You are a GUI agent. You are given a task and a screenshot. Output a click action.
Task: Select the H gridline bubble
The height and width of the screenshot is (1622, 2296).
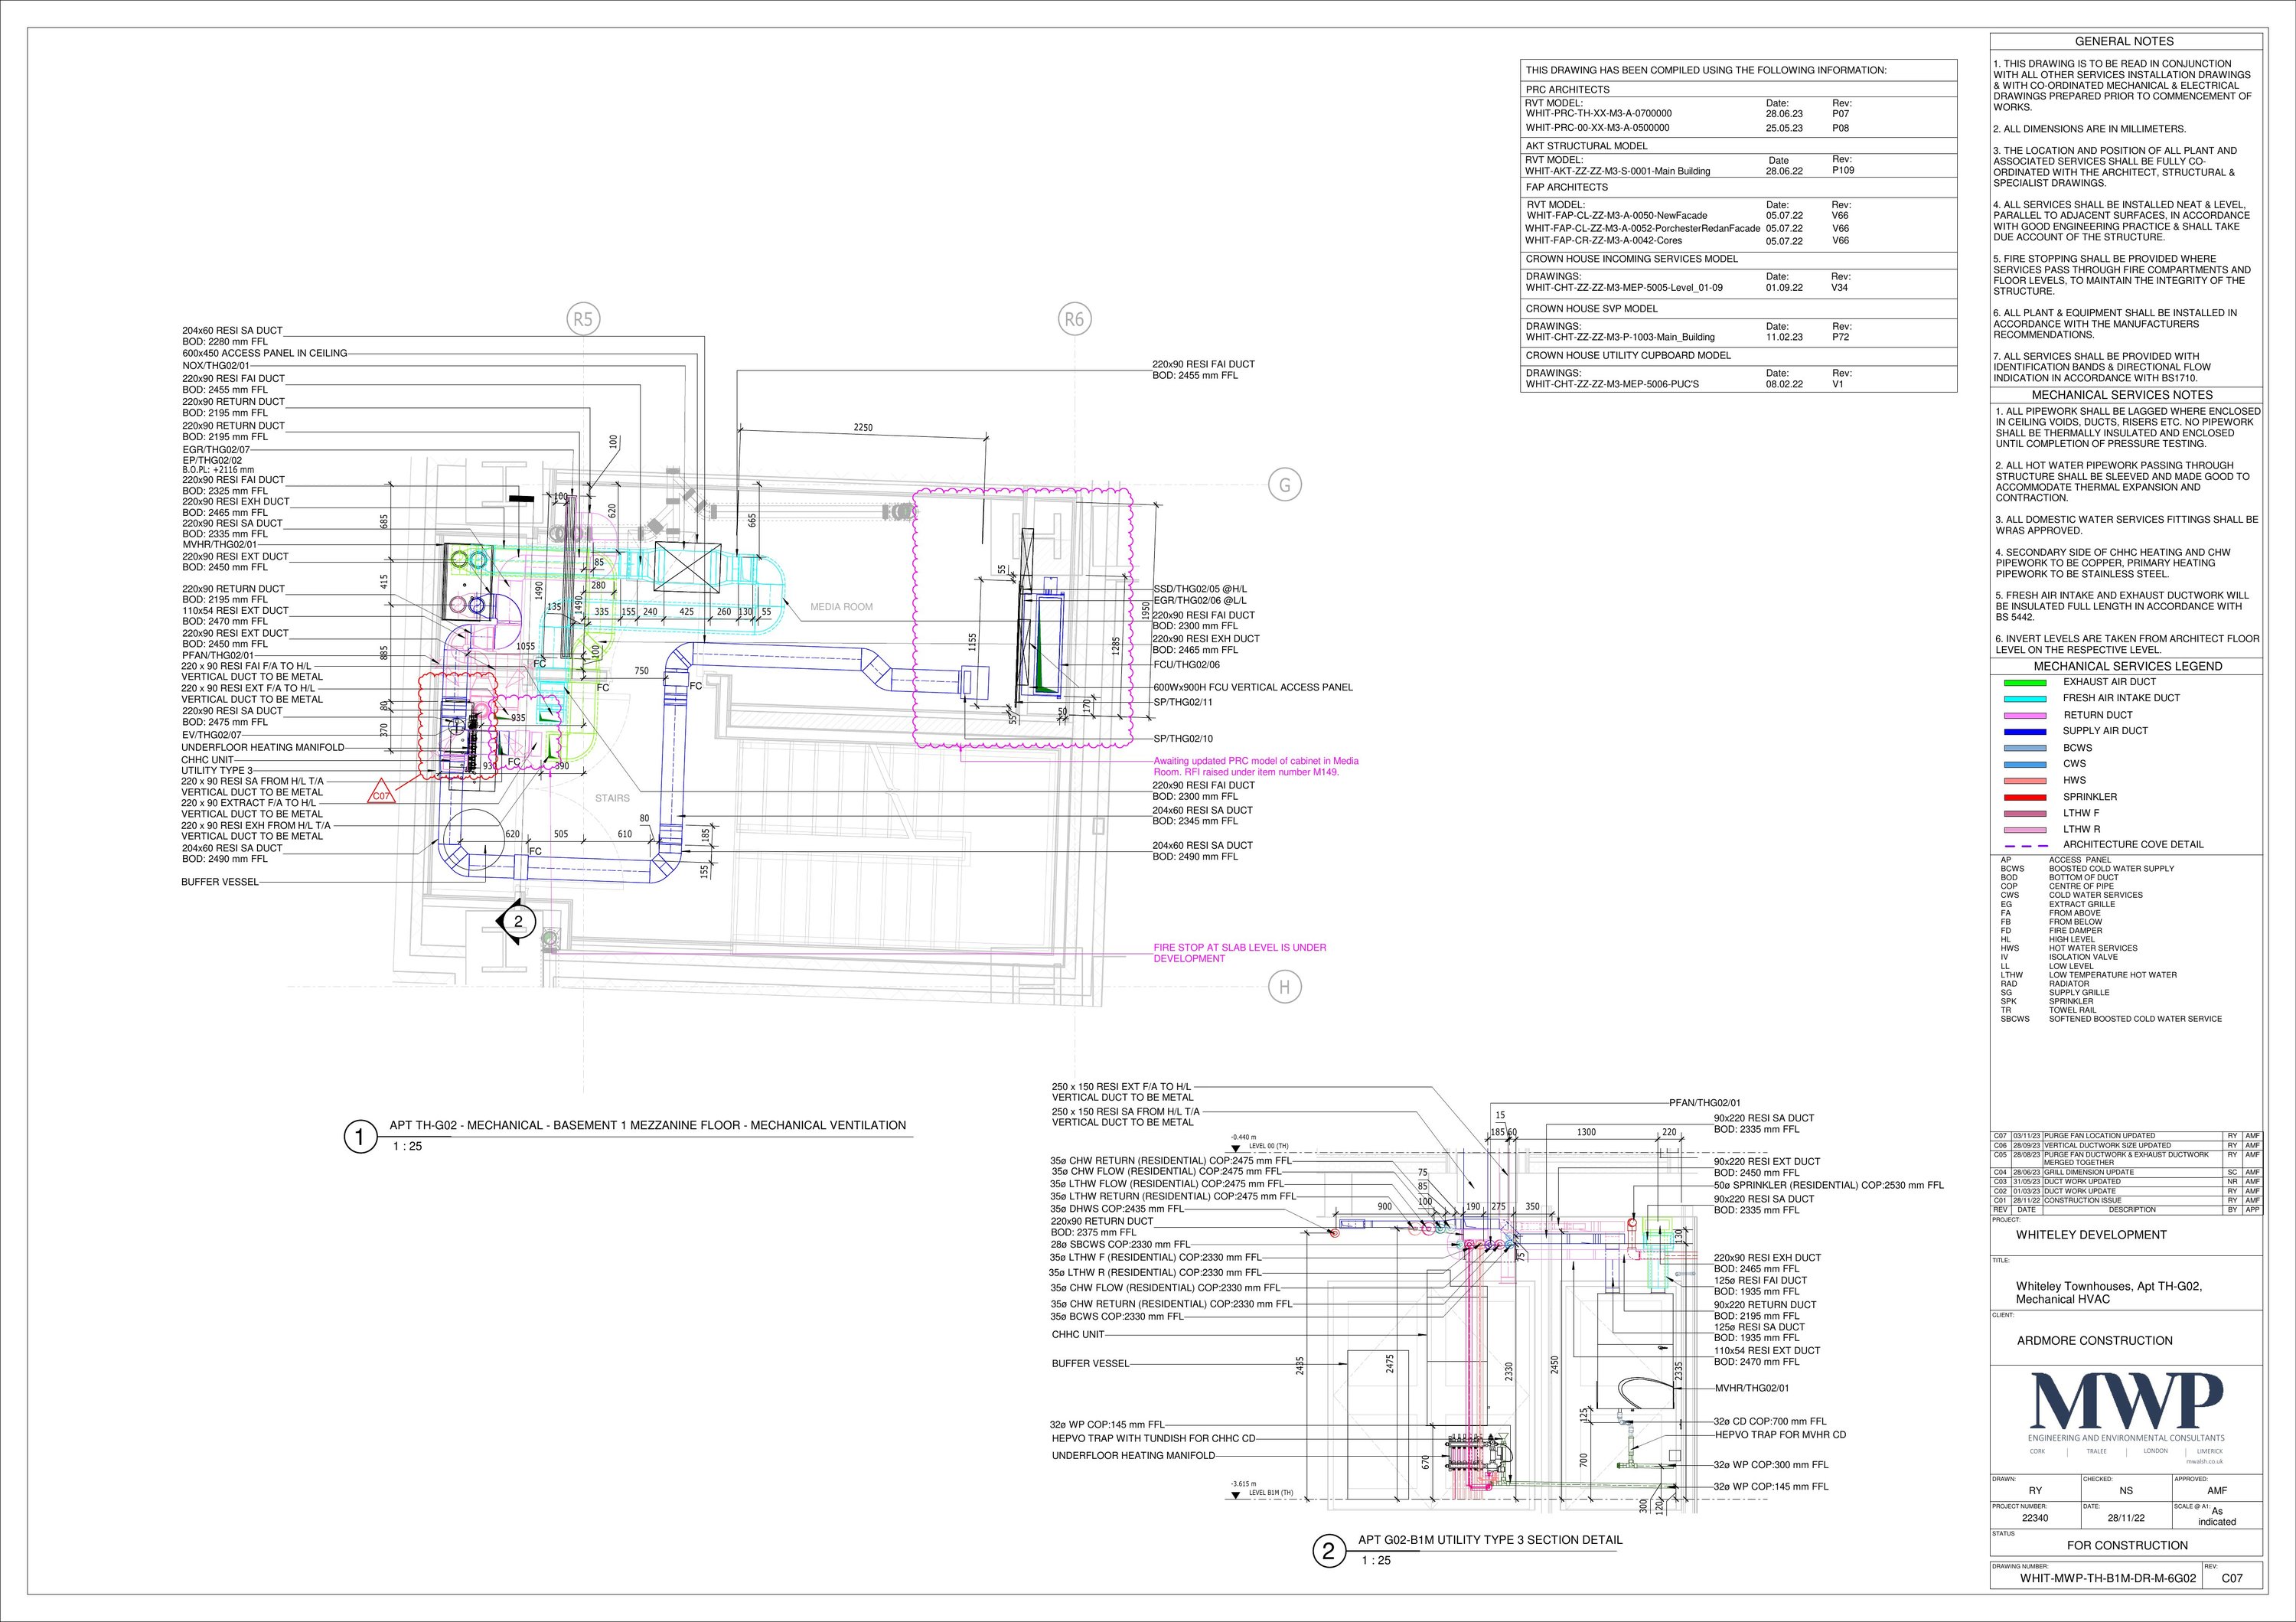(x=1285, y=988)
